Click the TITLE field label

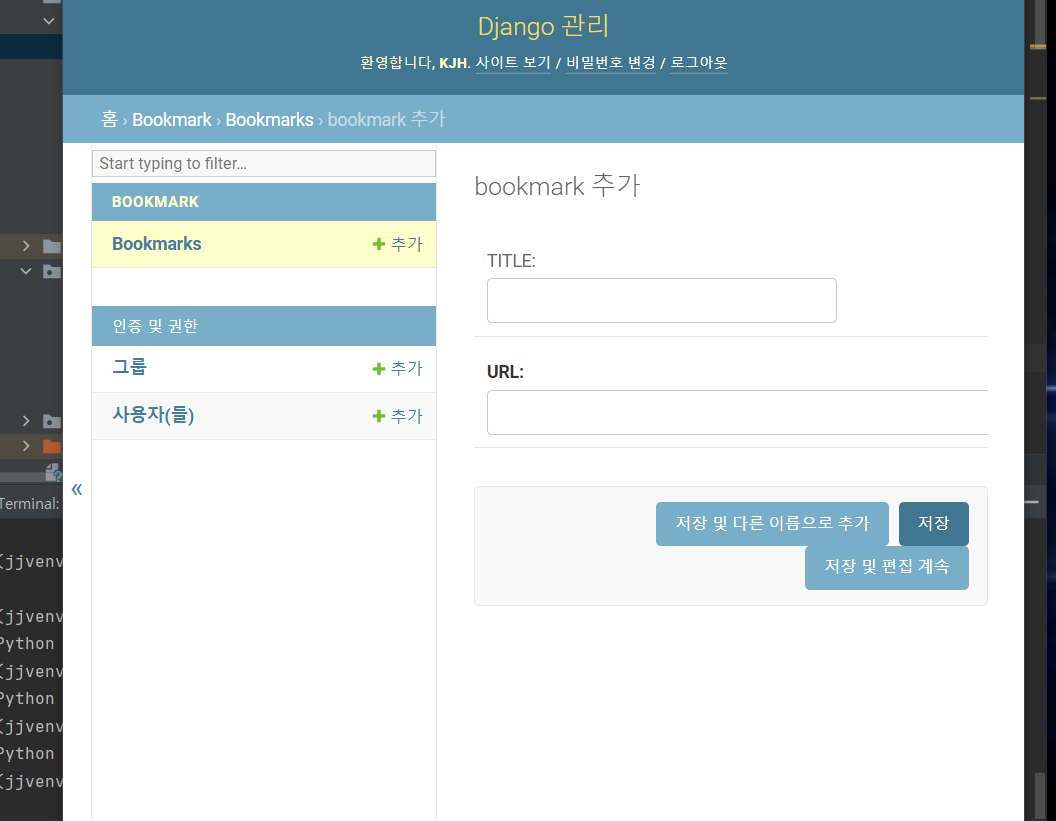(511, 261)
